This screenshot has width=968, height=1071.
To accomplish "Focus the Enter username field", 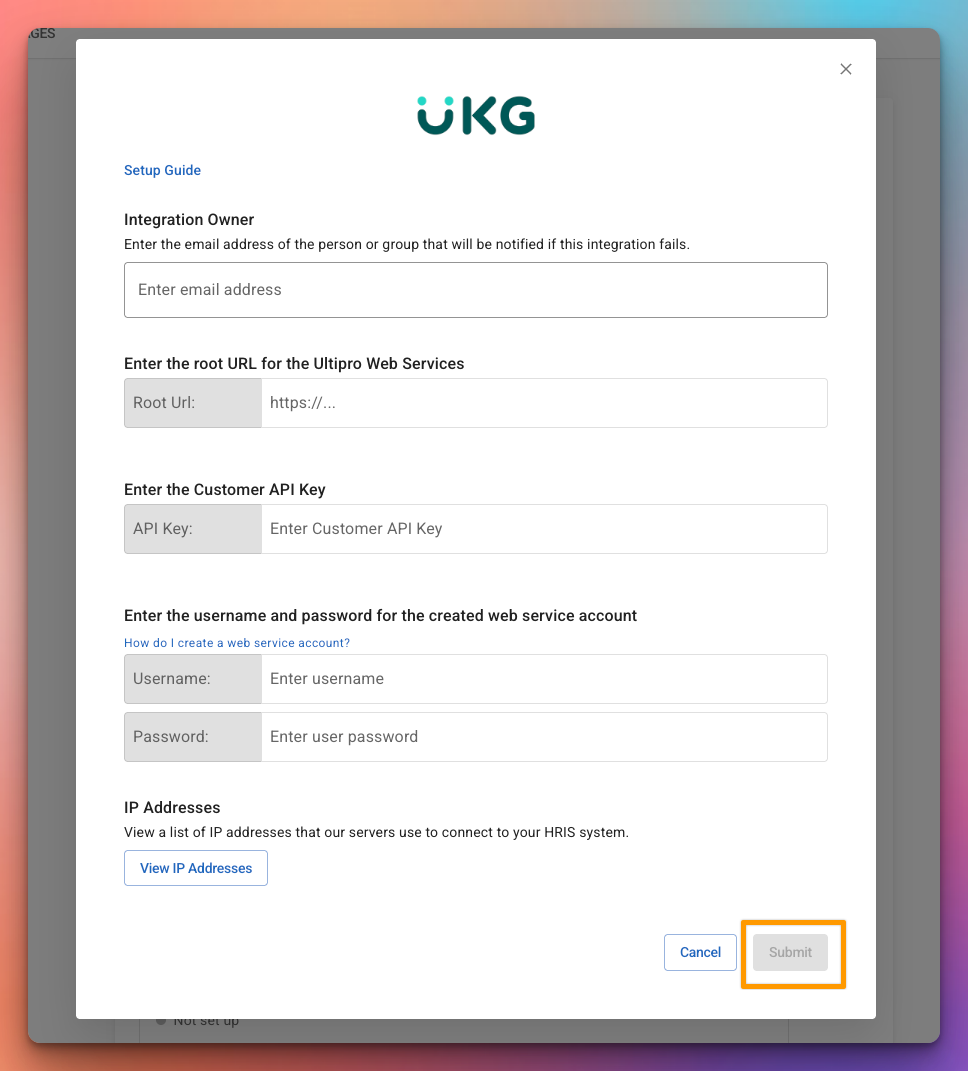I will point(544,679).
